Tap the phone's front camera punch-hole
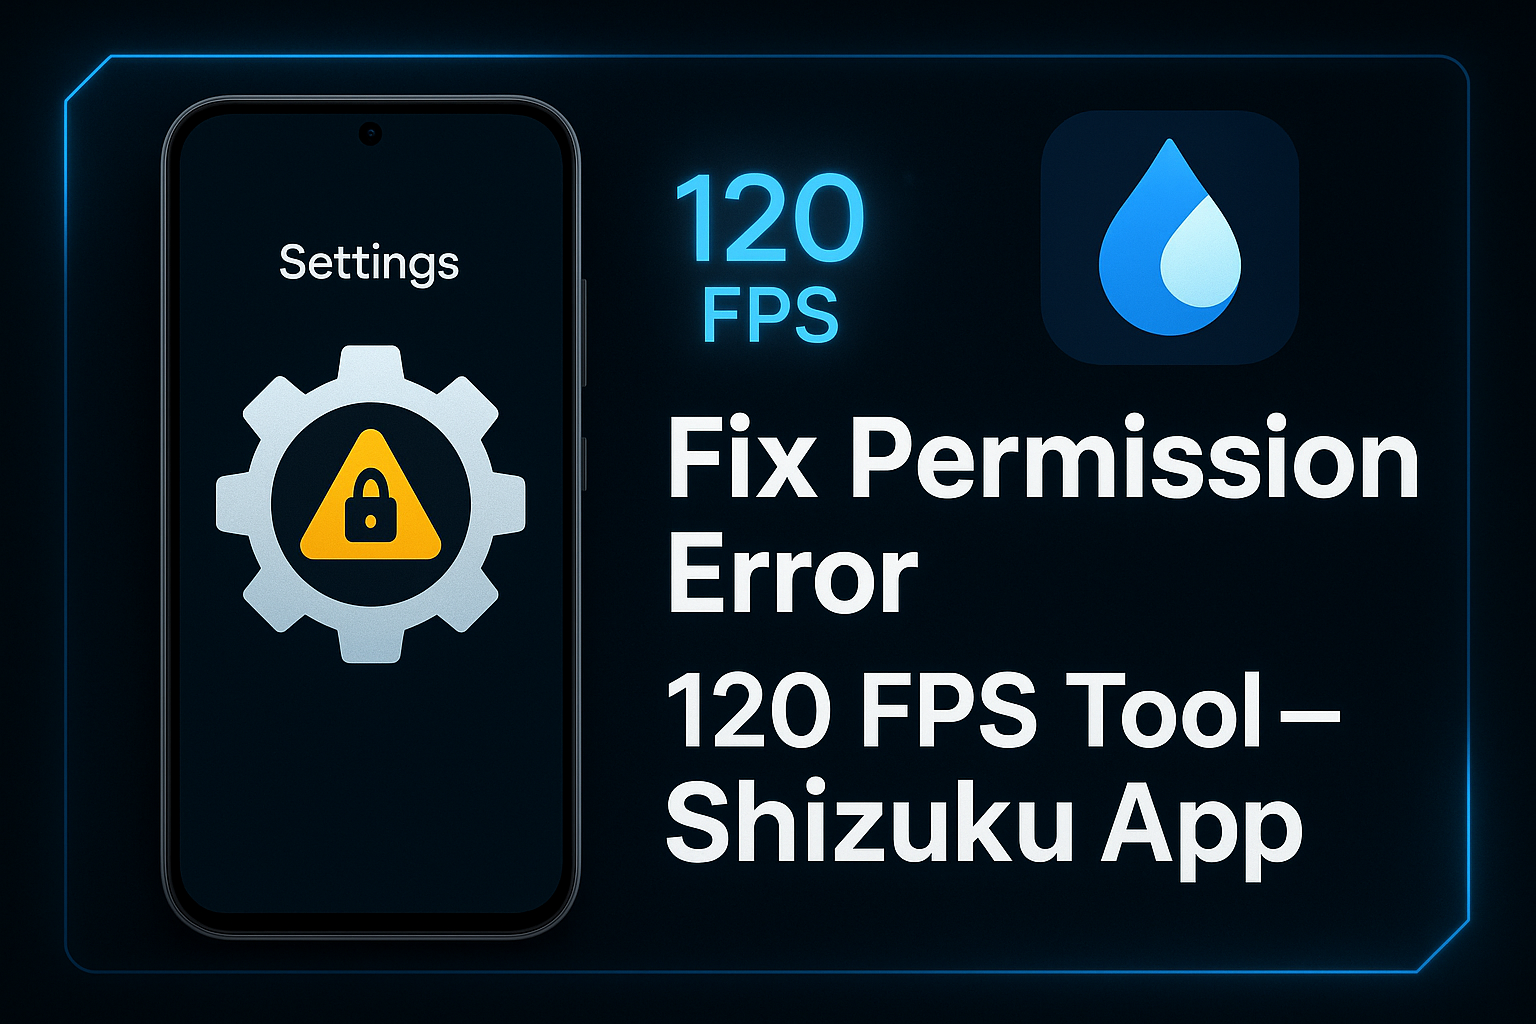This screenshot has height=1024, width=1536. pos(371,133)
